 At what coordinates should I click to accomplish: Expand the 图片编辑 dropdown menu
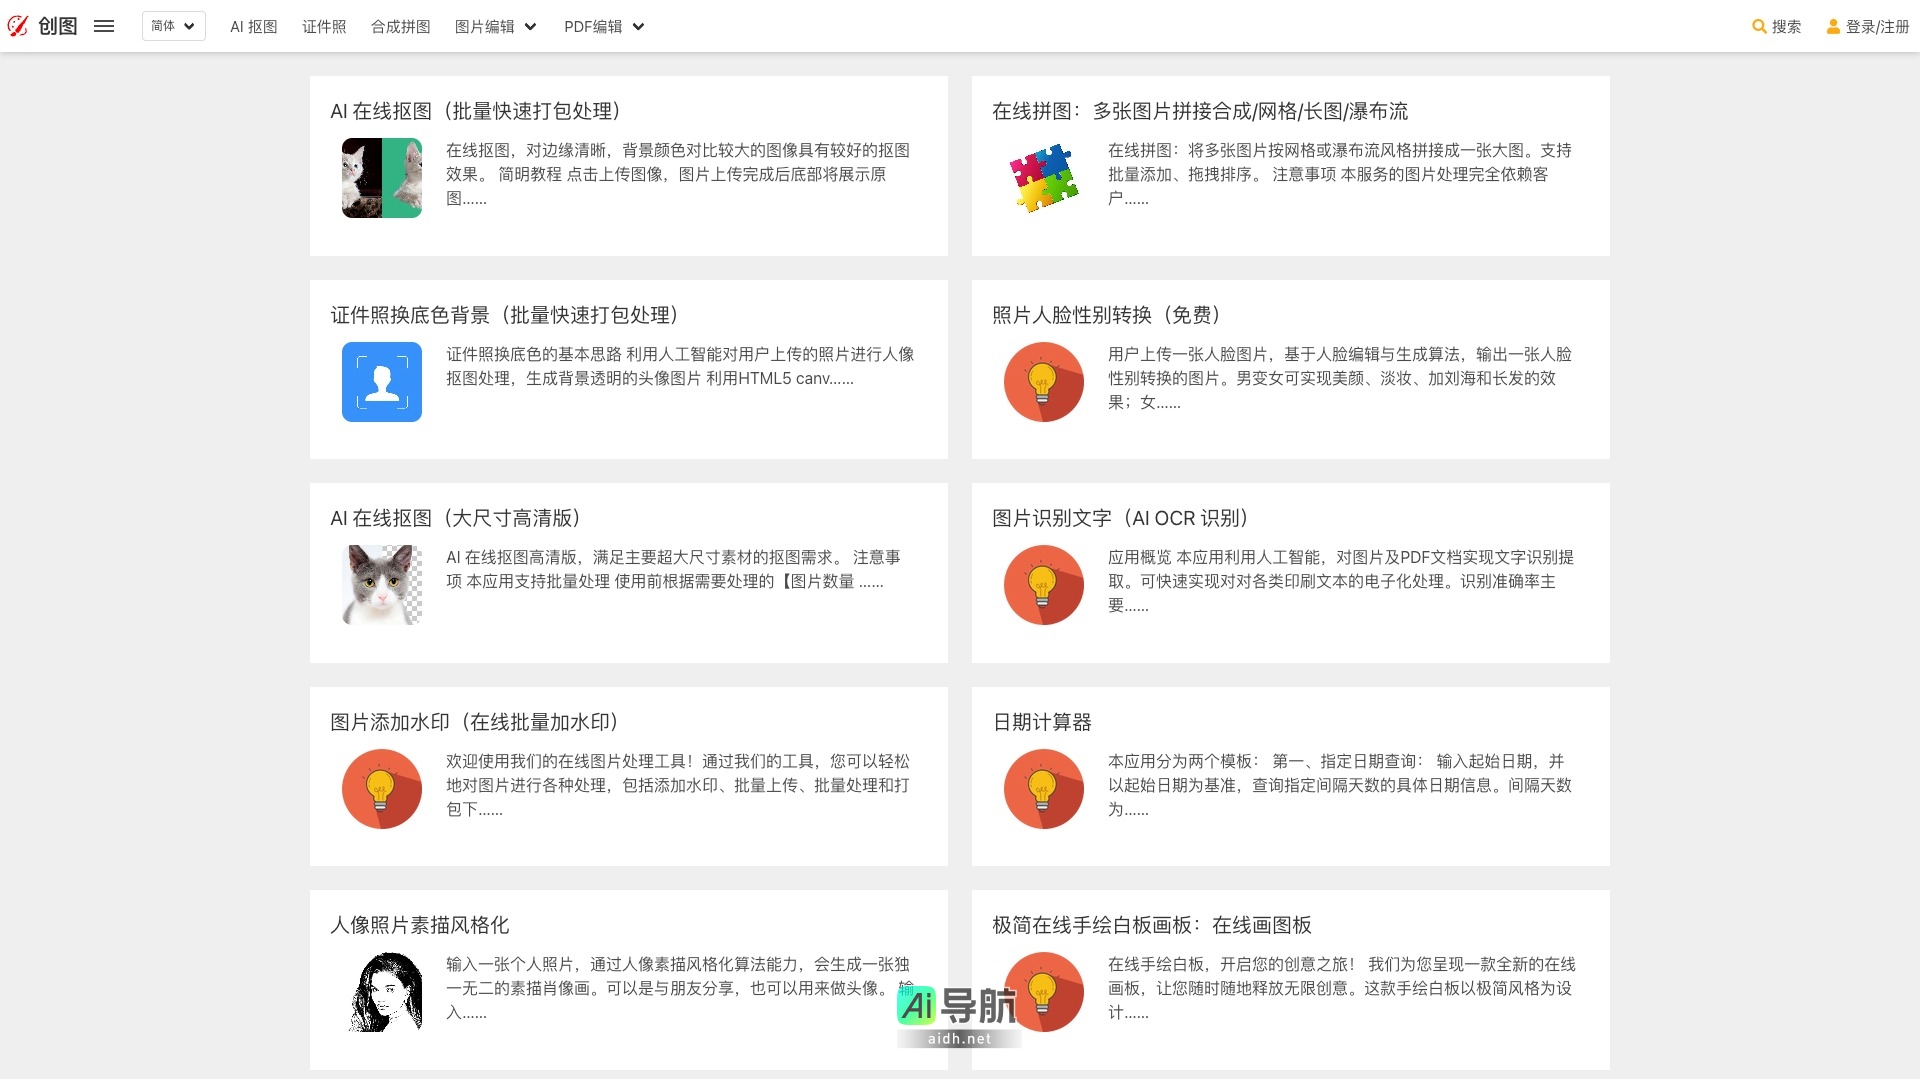(x=496, y=27)
